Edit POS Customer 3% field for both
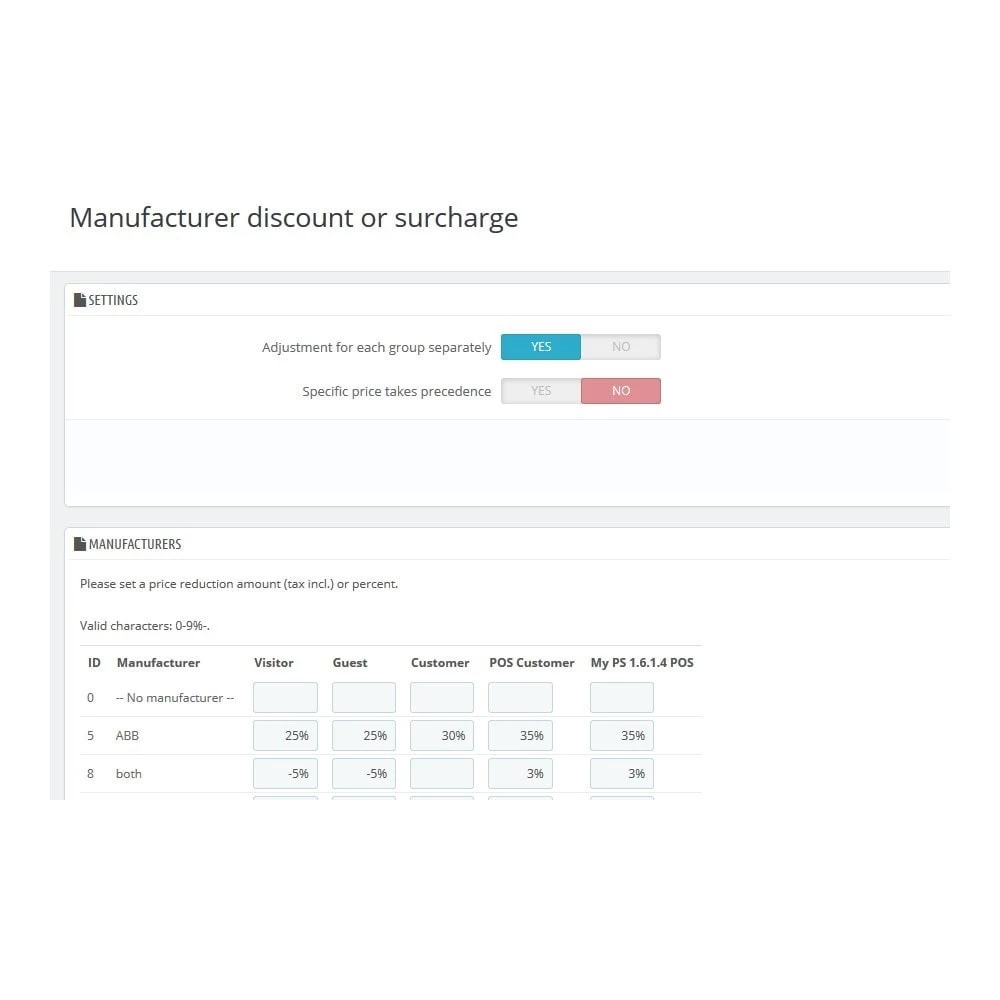The height and width of the screenshot is (1000, 1000). [x=520, y=774]
